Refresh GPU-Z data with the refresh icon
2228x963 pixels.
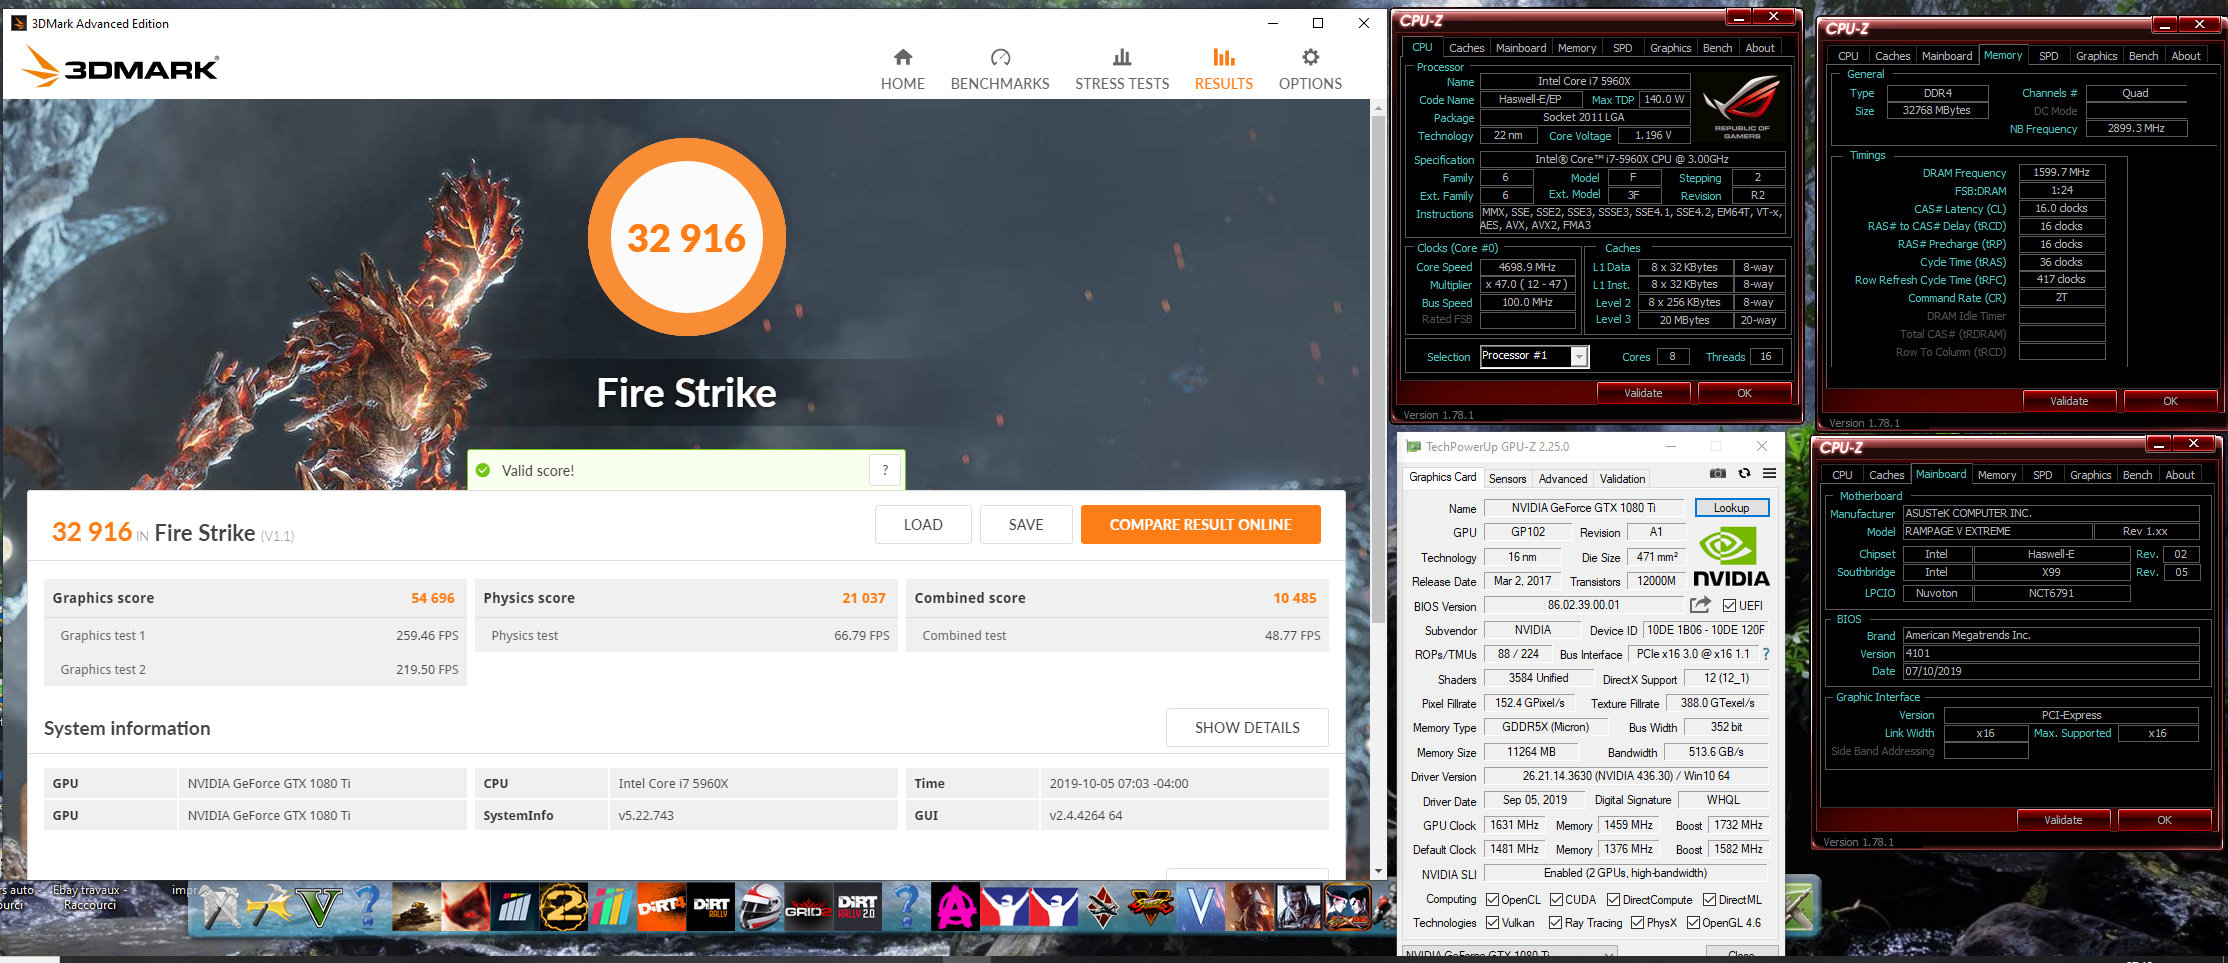click(x=1744, y=473)
